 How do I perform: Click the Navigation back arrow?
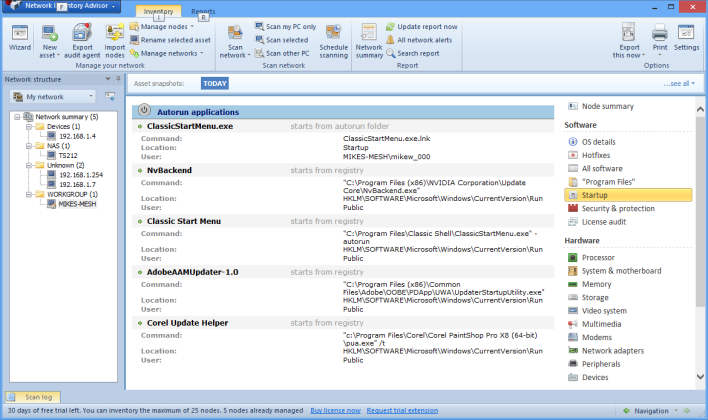(x=626, y=411)
